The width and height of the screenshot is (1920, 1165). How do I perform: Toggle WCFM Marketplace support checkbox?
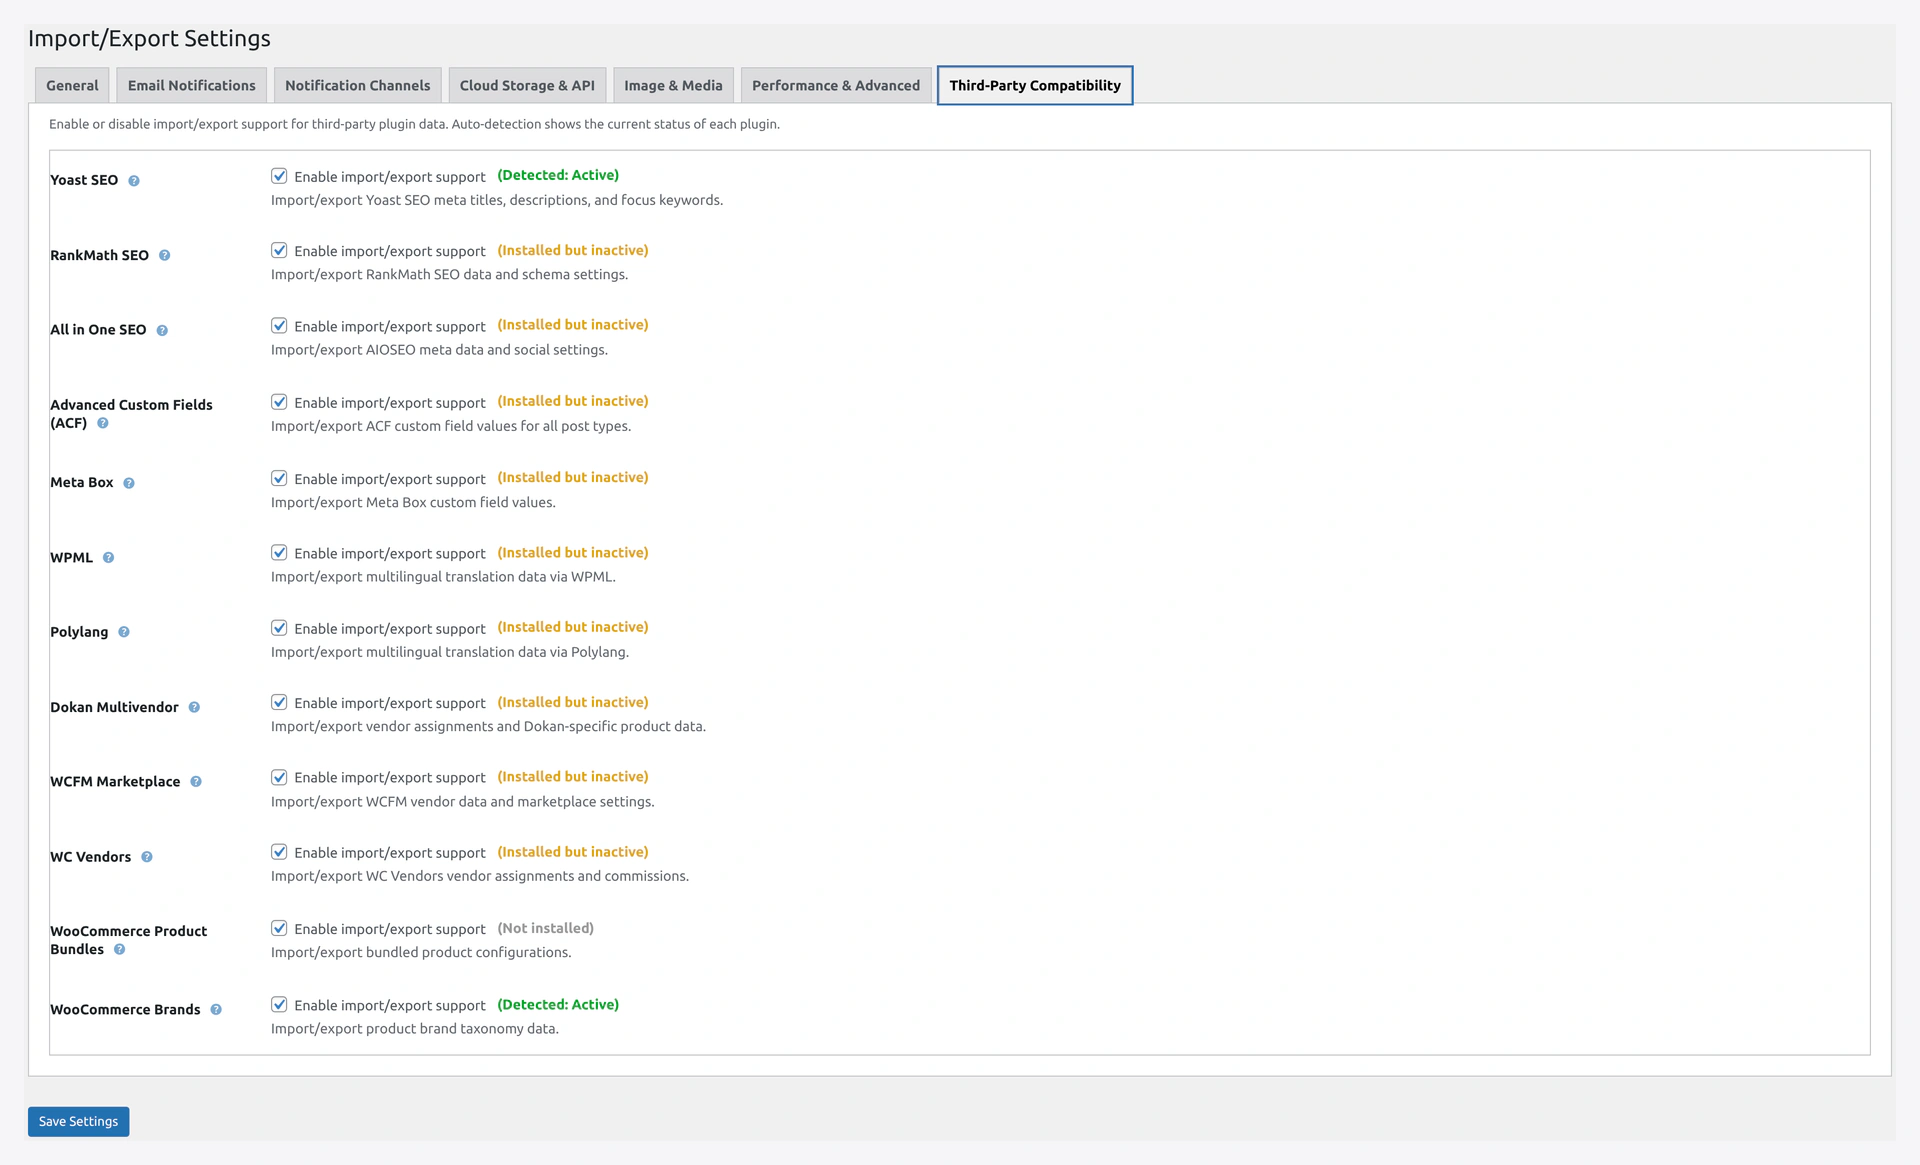click(279, 777)
